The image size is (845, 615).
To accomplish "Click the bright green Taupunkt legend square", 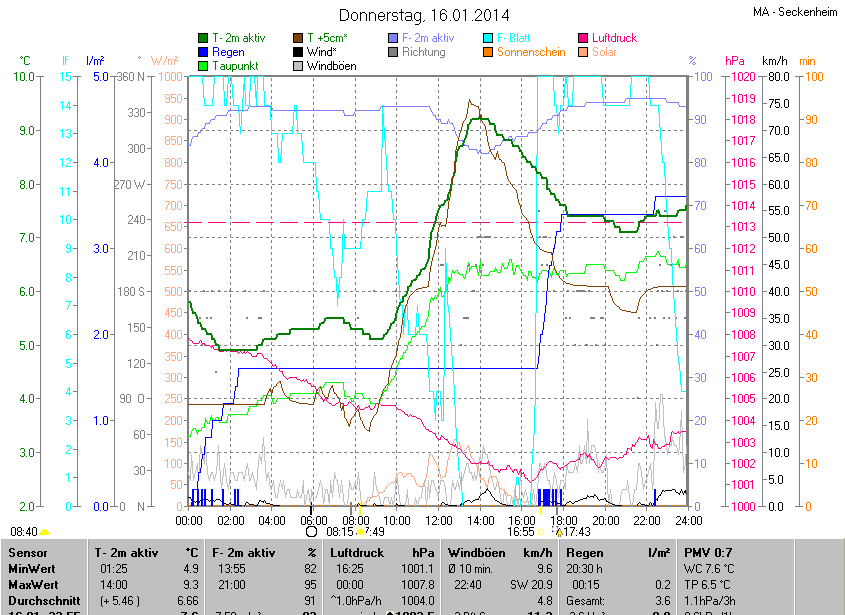I will coord(204,66).
